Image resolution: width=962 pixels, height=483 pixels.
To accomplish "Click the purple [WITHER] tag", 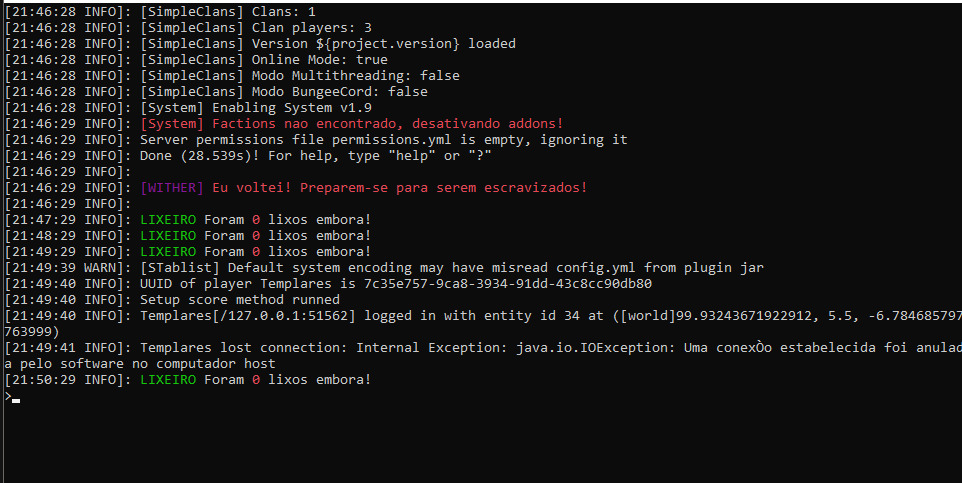I will coord(172,188).
